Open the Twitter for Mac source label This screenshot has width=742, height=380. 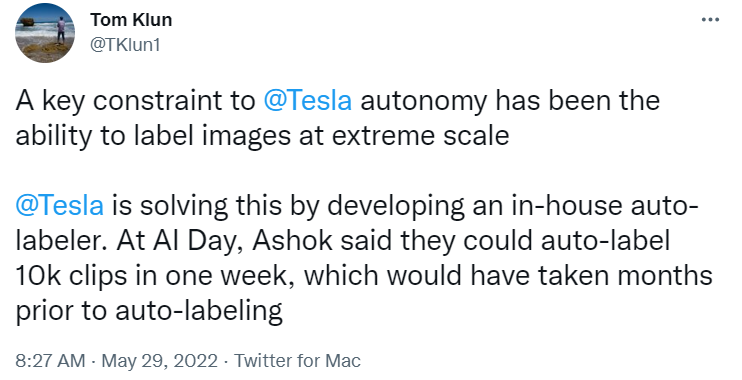coord(298,361)
